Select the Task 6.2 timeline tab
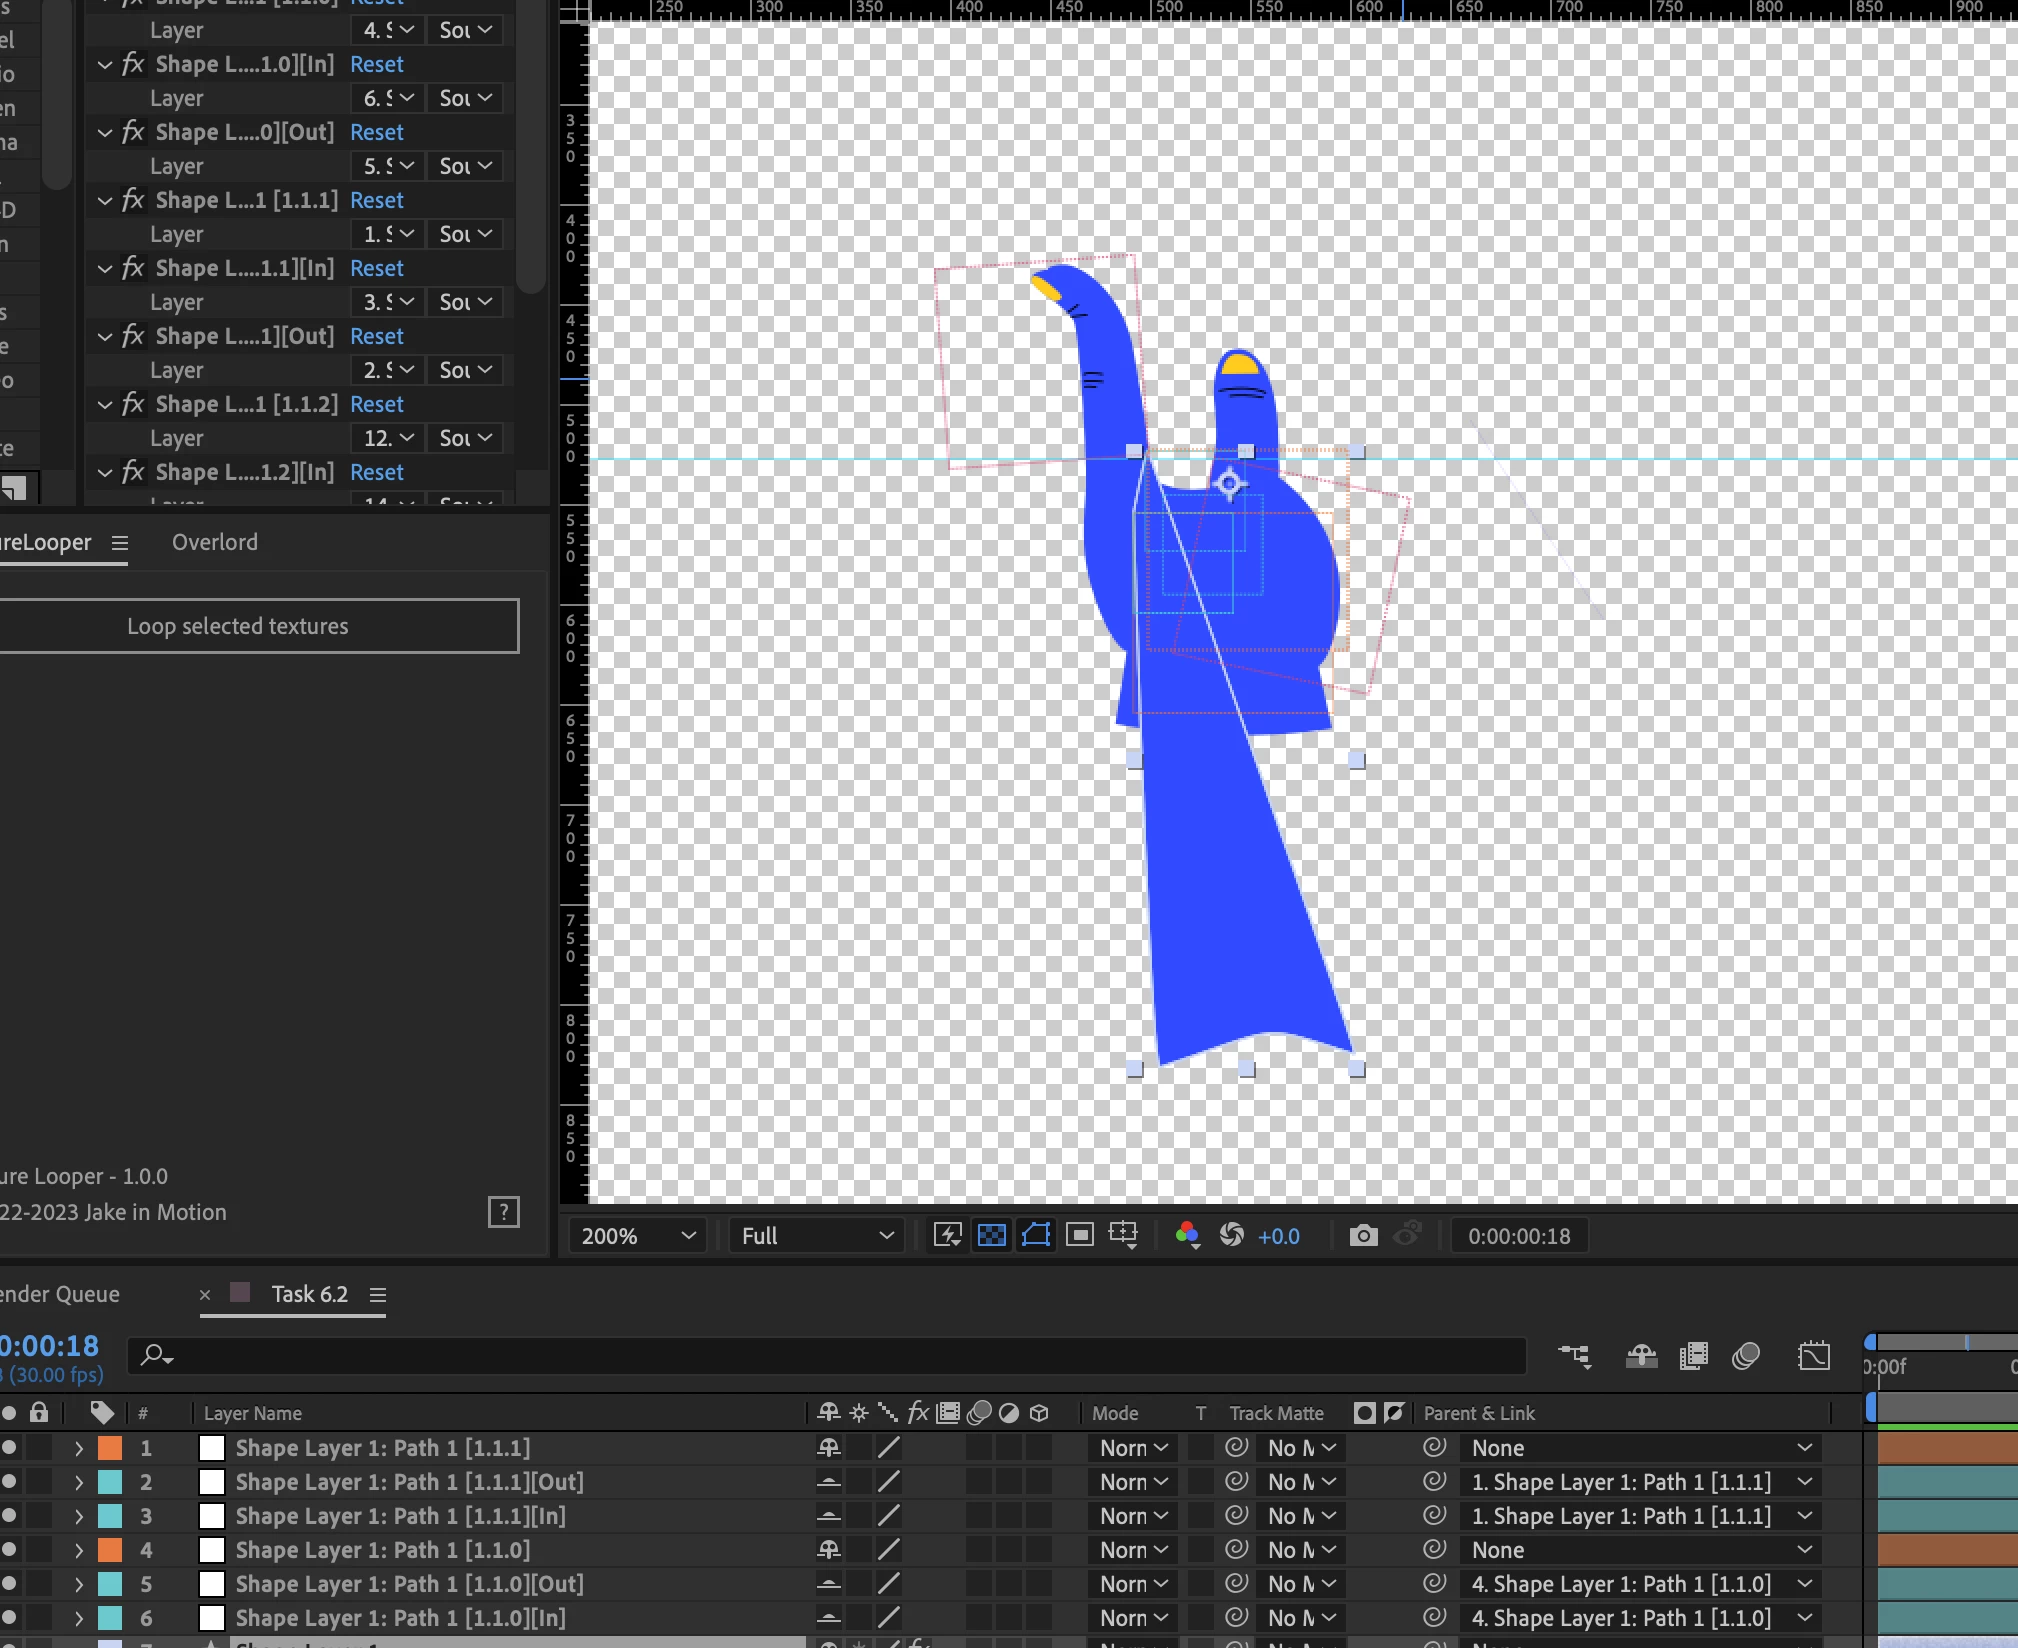The height and width of the screenshot is (1648, 2018). 309,1294
